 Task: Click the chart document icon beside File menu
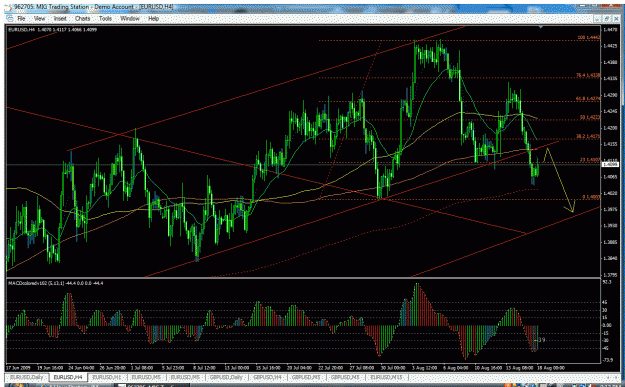tap(10, 19)
